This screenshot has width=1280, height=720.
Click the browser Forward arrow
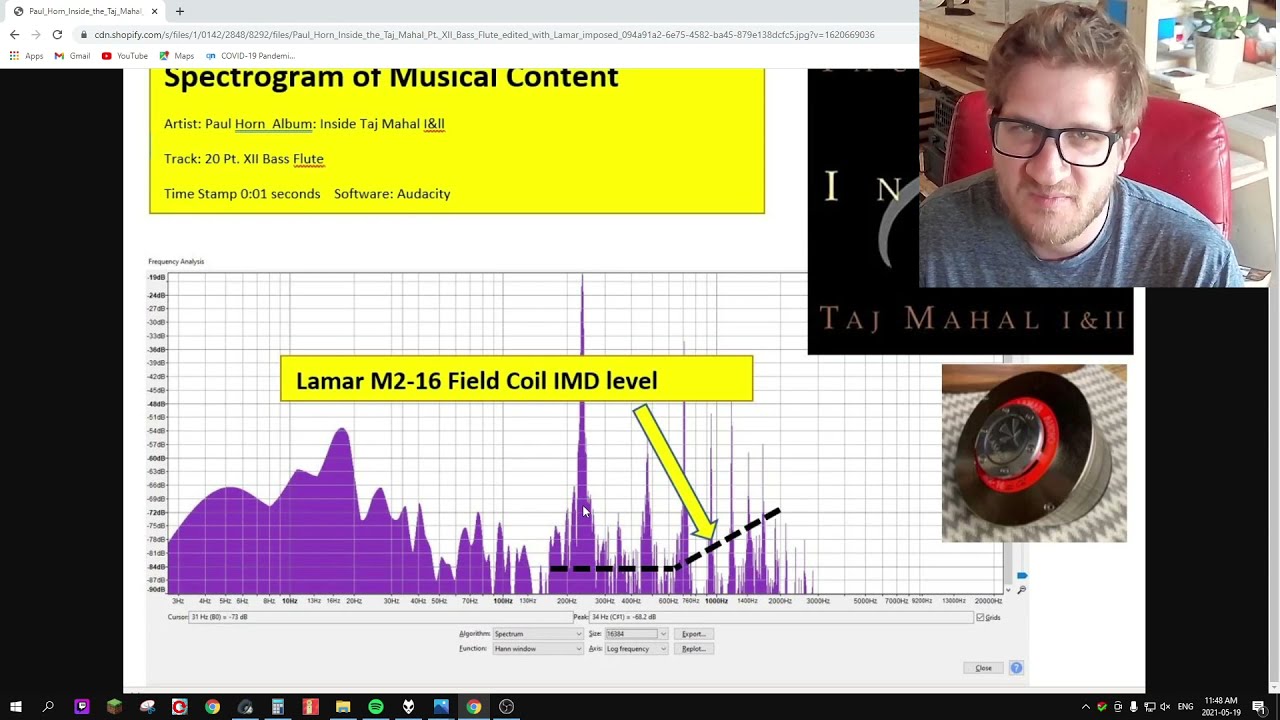(36, 34)
